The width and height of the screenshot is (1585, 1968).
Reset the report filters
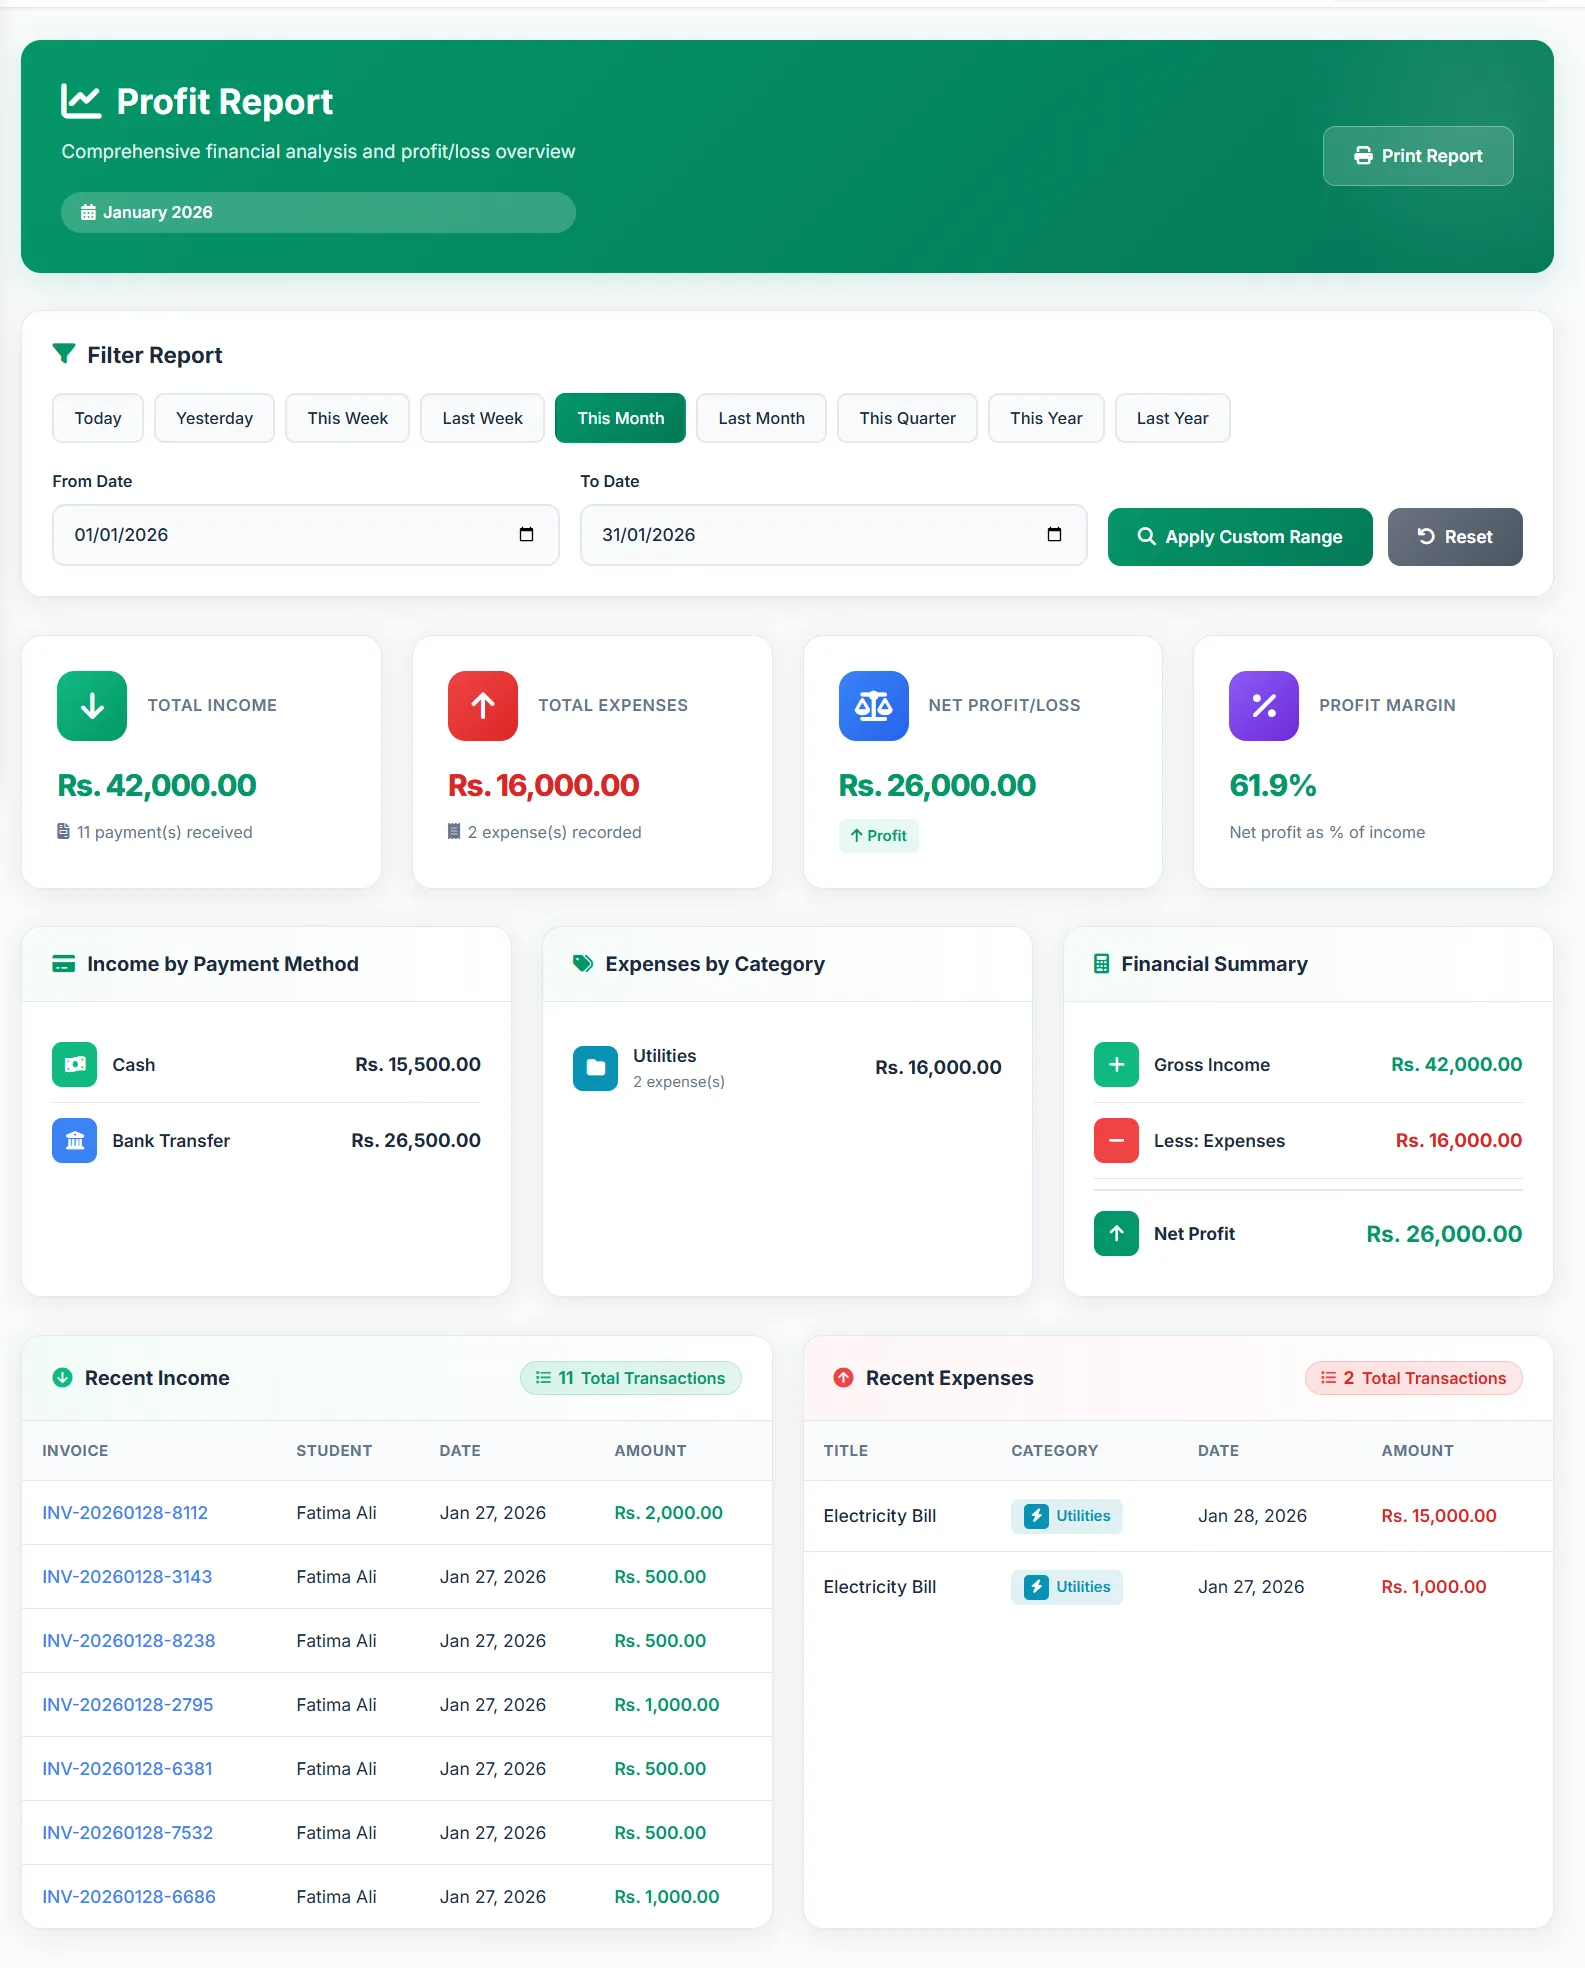pos(1454,537)
